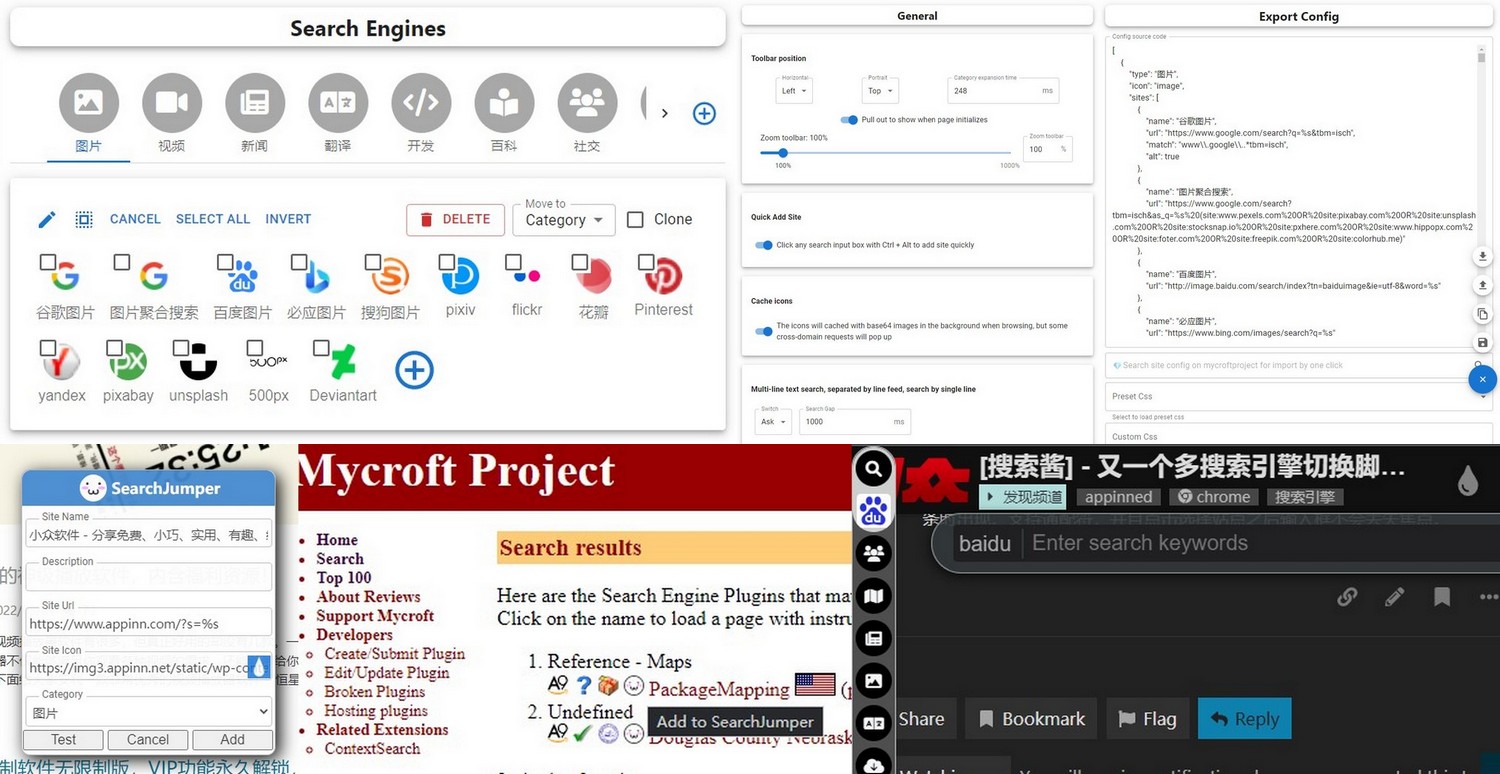
Task: Click the Add button in SearchJumper dialog
Action: point(232,740)
